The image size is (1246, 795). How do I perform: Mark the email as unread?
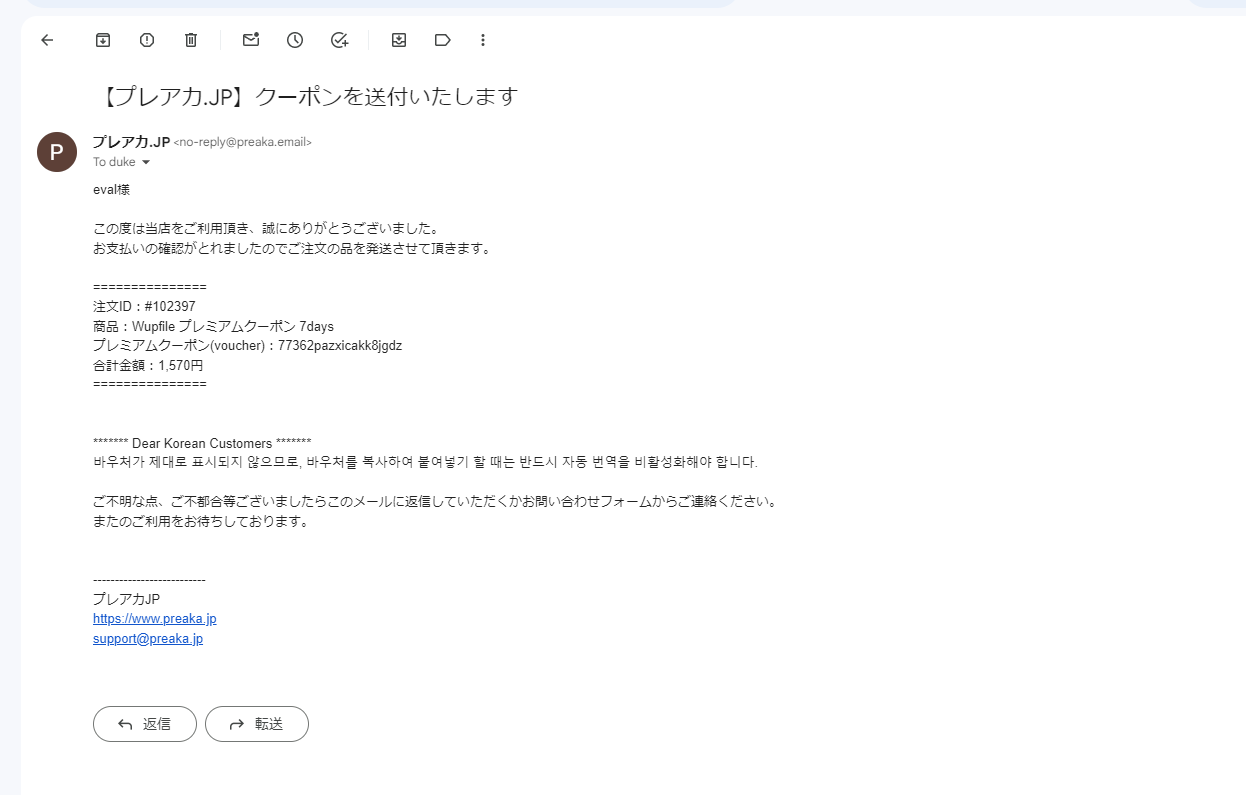tap(251, 40)
